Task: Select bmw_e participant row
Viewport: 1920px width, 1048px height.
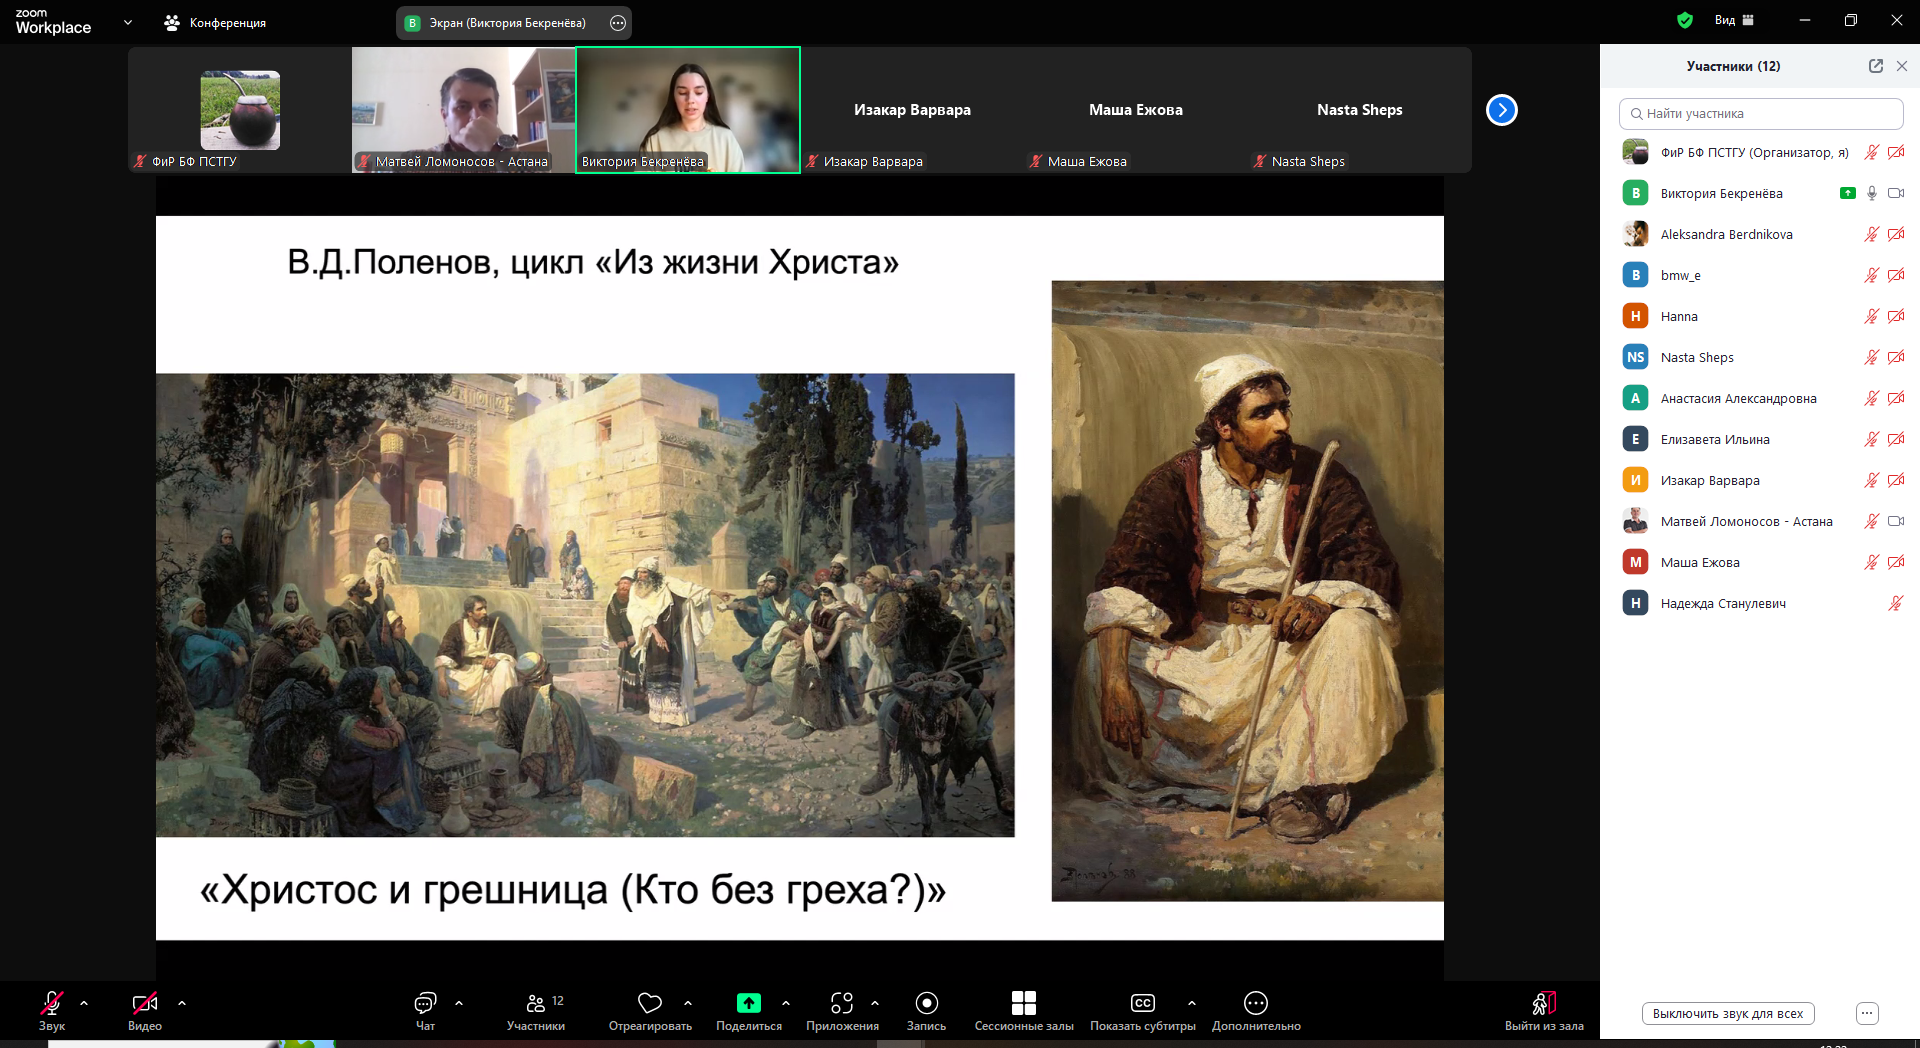Action: pos(1760,275)
